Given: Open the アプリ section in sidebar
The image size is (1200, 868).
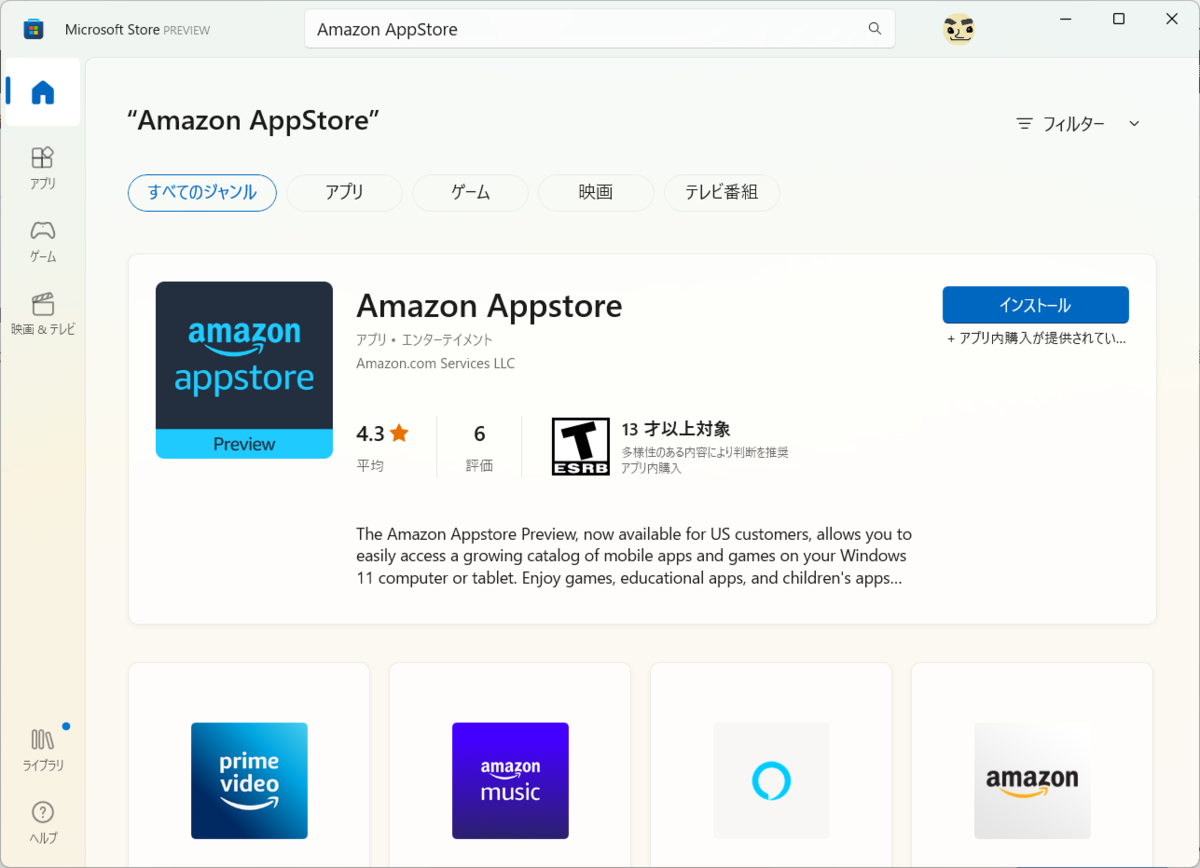Looking at the screenshot, I should pyautogui.click(x=42, y=168).
